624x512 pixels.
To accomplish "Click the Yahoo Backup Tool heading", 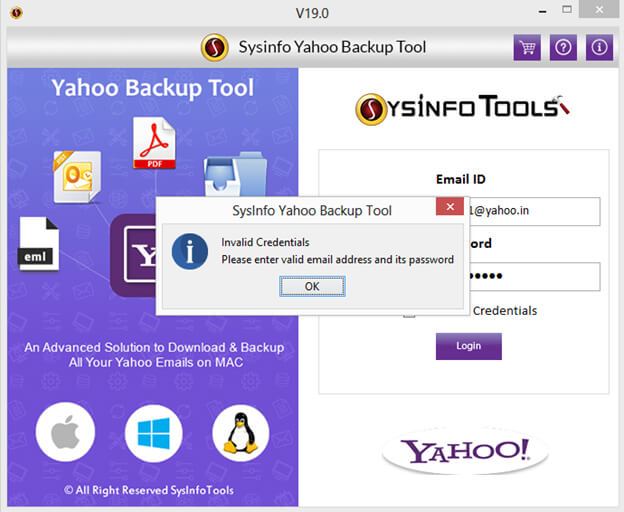I will 152,88.
